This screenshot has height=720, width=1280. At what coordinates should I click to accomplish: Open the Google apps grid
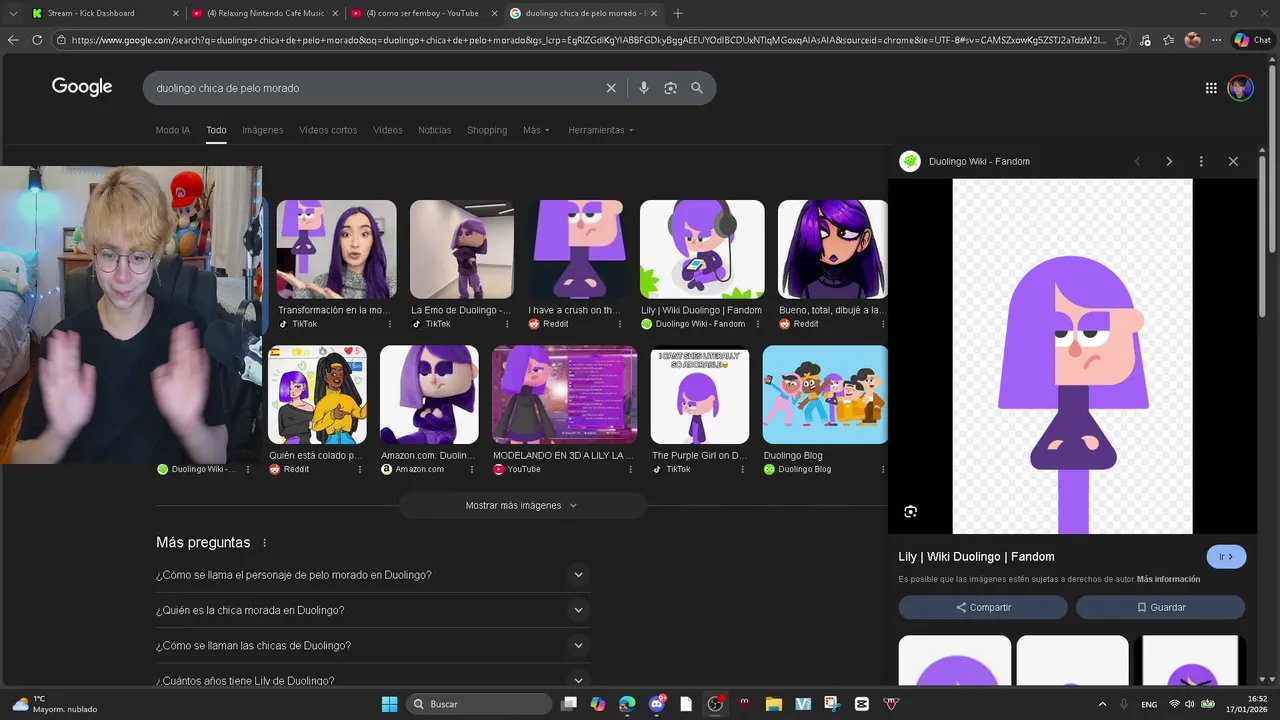(x=1211, y=88)
